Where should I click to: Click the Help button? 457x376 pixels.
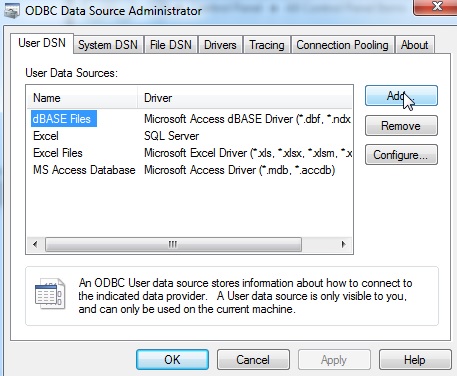(x=415, y=360)
